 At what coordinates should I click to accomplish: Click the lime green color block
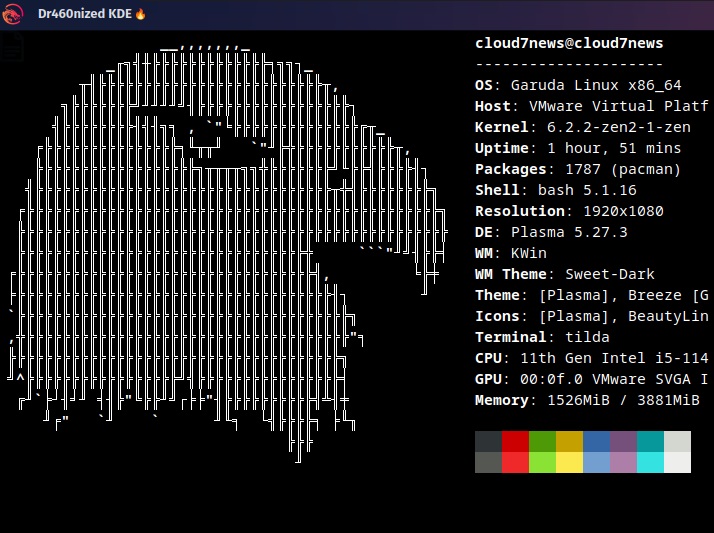(542, 462)
